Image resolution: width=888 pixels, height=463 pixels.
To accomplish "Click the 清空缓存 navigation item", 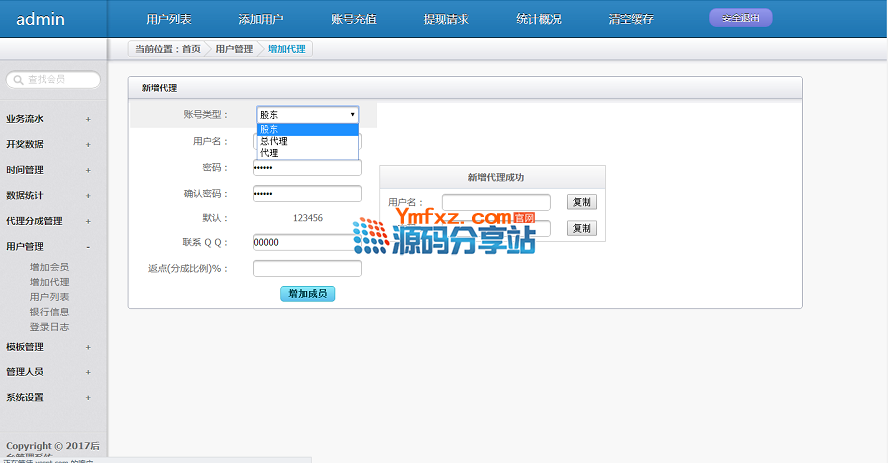I will pos(631,19).
